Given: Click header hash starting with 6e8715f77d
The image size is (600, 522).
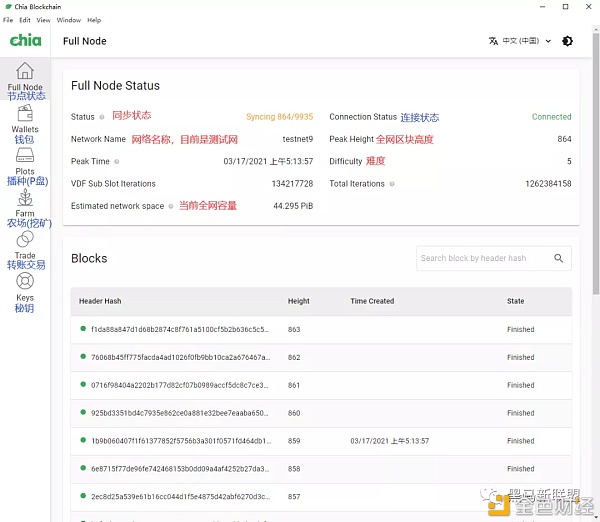Looking at the screenshot, I should [180, 469].
